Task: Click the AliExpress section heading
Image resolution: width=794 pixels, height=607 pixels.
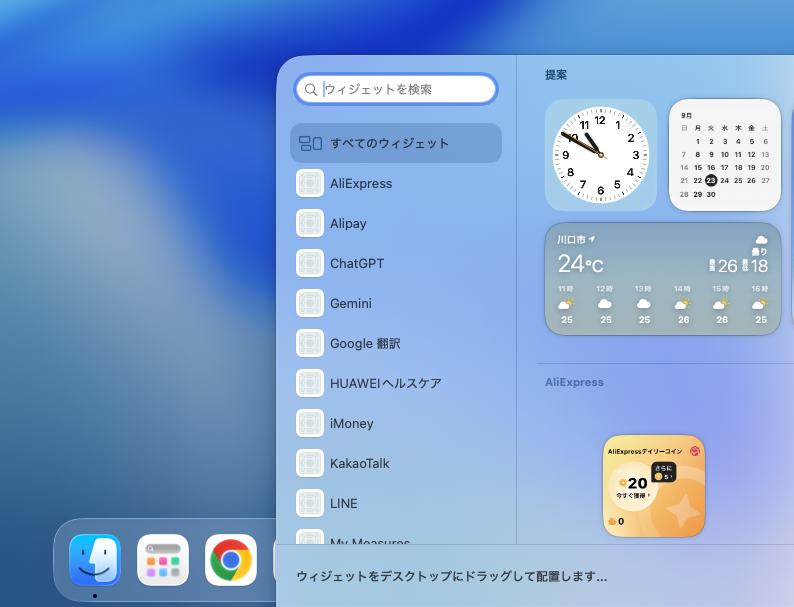Action: pyautogui.click(x=574, y=382)
